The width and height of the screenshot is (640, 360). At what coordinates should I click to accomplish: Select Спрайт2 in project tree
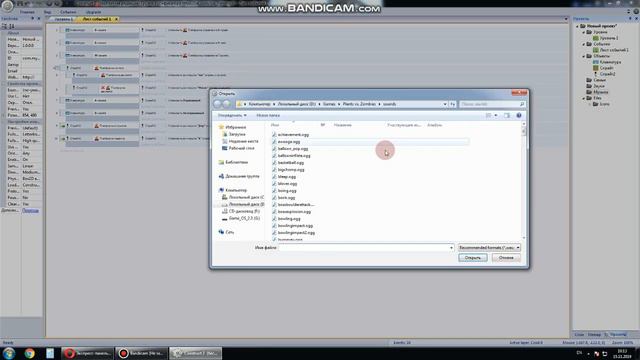click(607, 74)
